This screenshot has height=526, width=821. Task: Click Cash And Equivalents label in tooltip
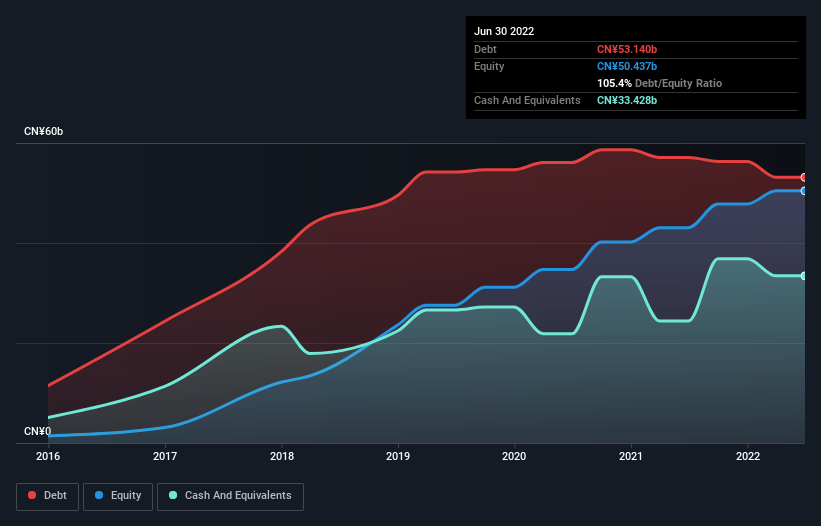click(527, 100)
